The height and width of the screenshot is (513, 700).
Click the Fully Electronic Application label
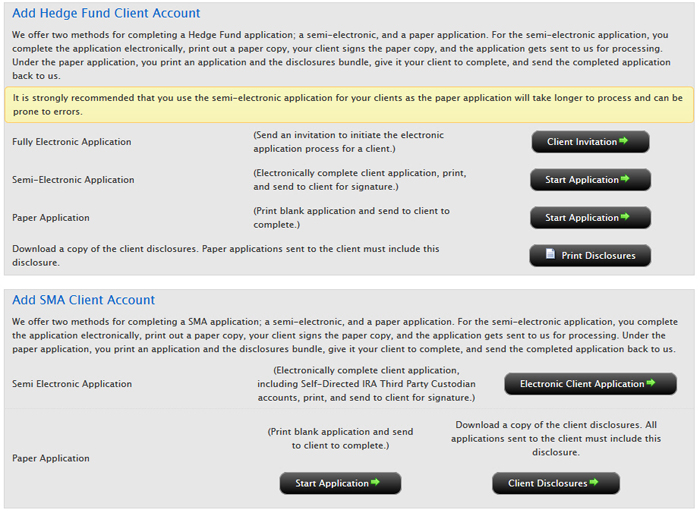(72, 142)
